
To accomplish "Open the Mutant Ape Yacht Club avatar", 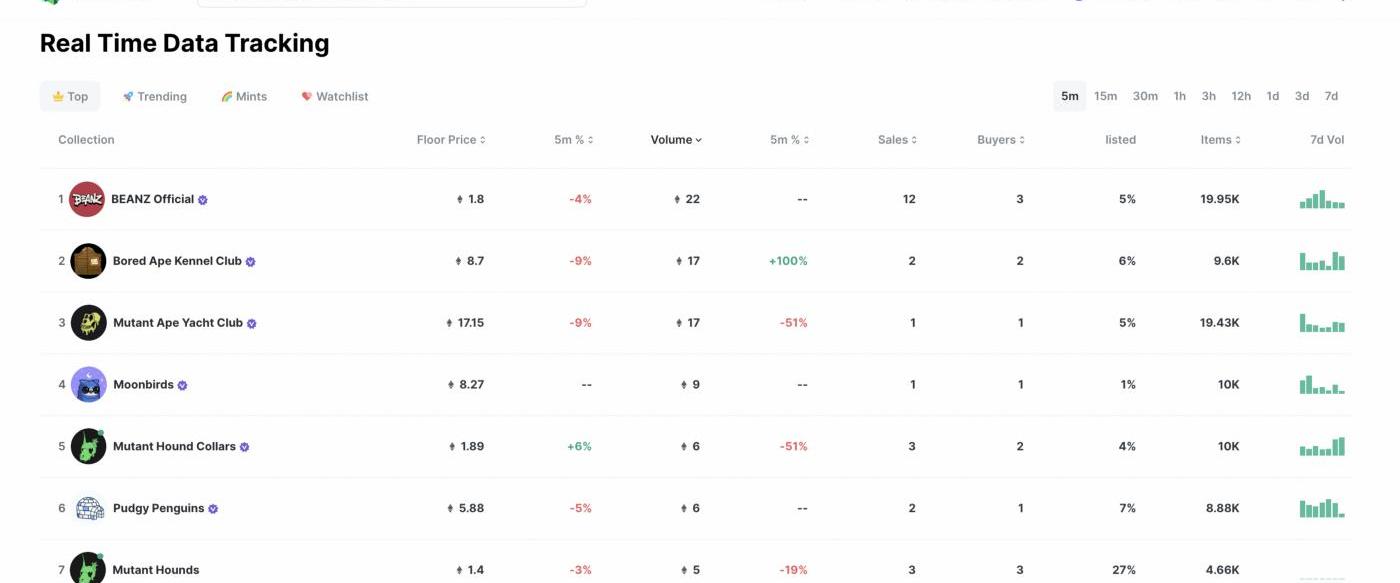I will pos(88,323).
